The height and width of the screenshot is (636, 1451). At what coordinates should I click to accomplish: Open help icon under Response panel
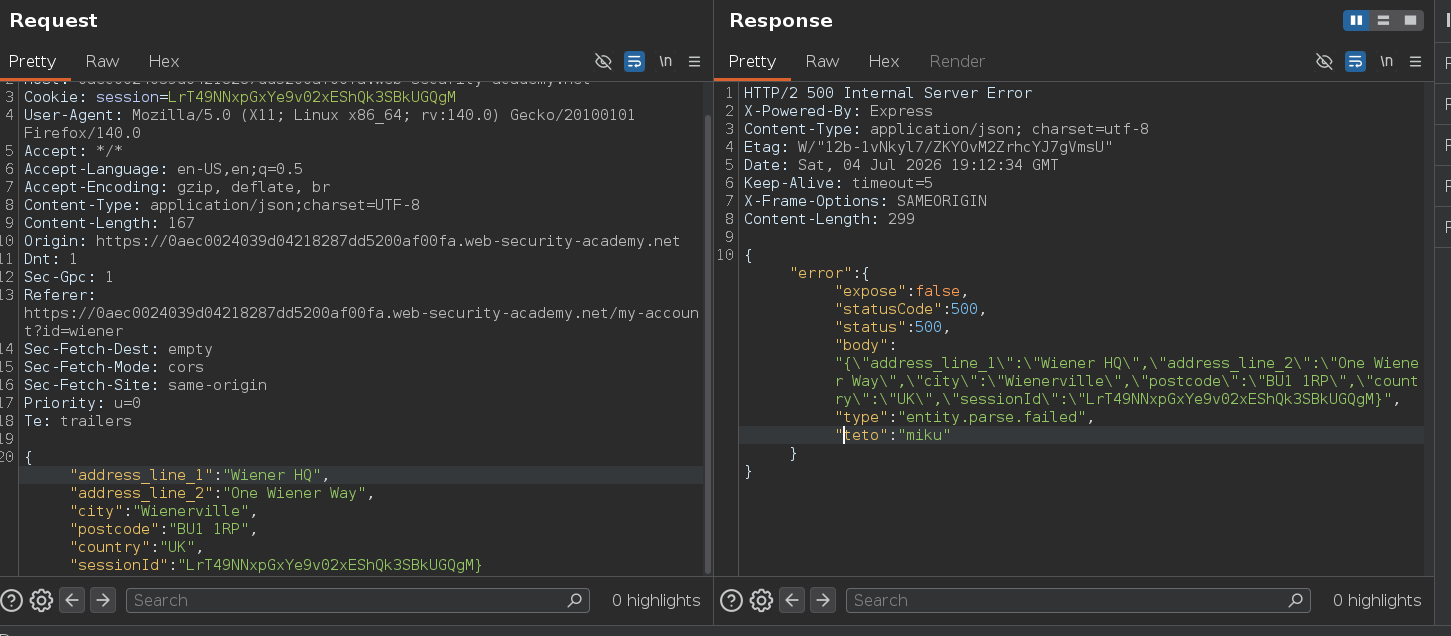coord(731,600)
